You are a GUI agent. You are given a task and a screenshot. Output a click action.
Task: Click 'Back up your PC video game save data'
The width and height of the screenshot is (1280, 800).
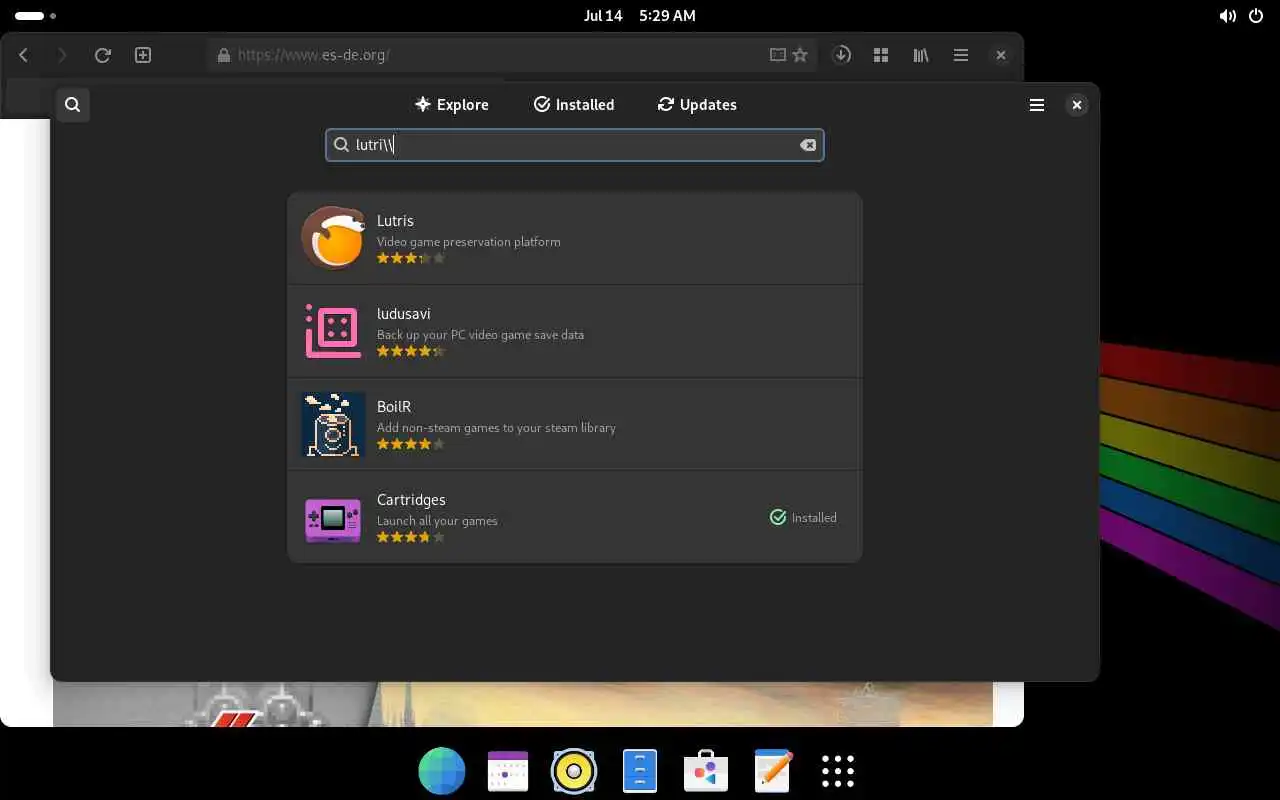click(x=480, y=334)
